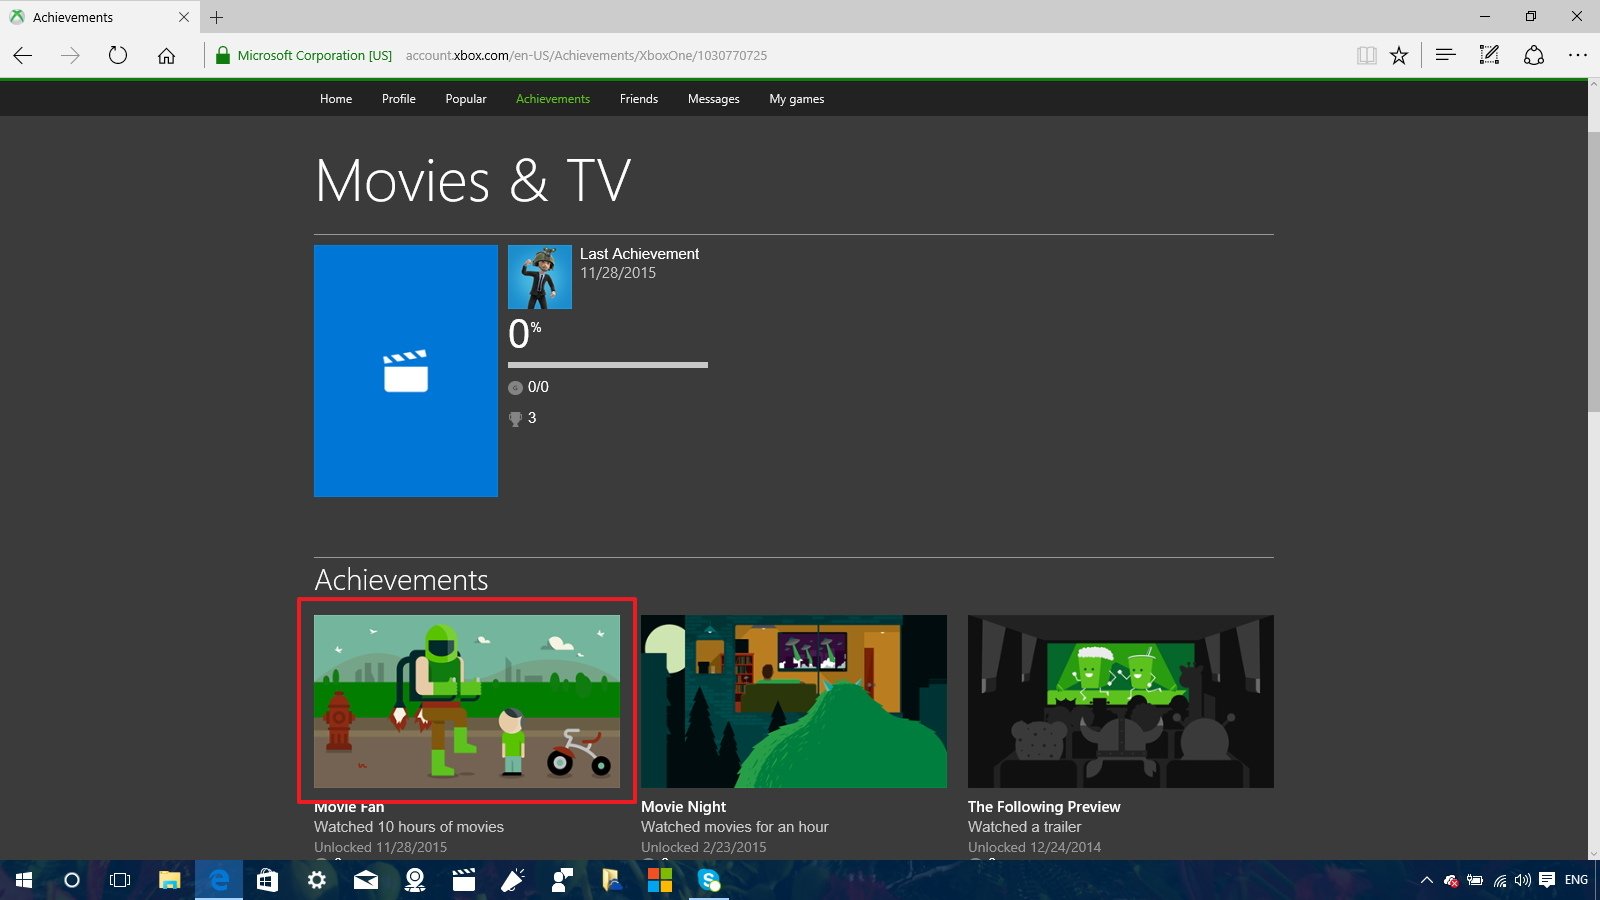Refresh the Xbox achievements page

click(118, 56)
